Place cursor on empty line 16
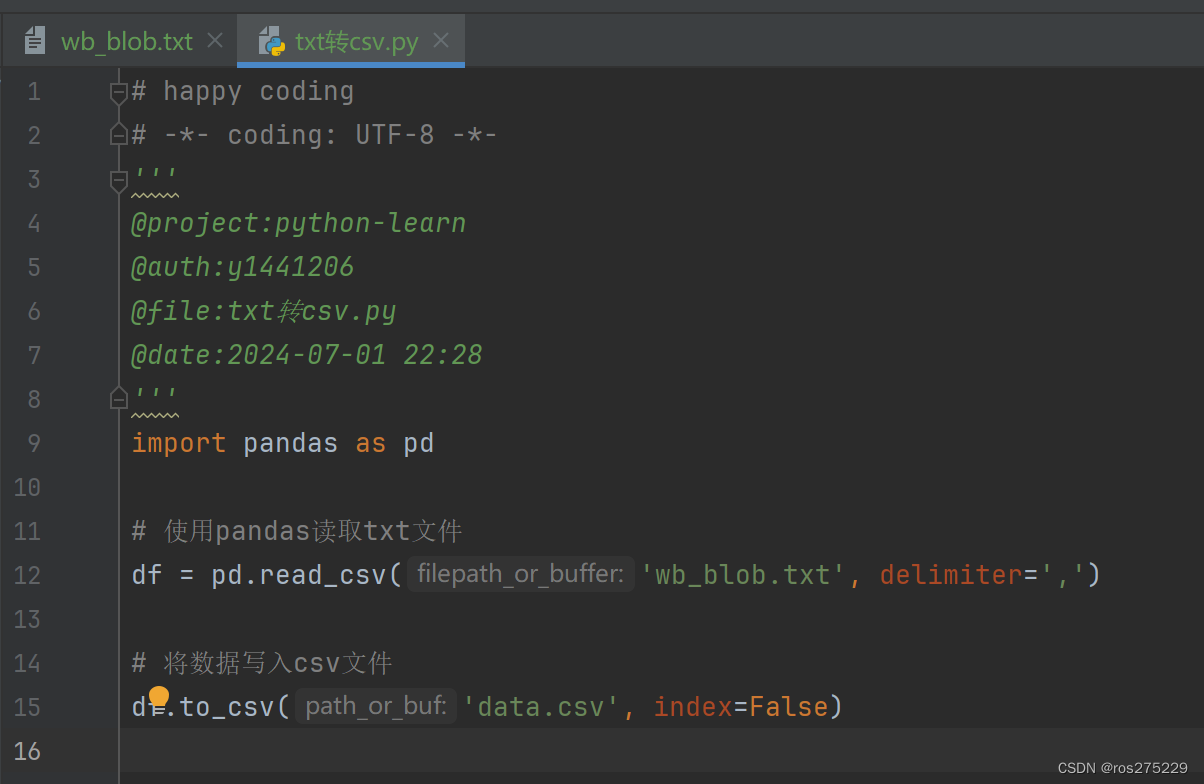This screenshot has width=1204, height=784. coord(660,750)
